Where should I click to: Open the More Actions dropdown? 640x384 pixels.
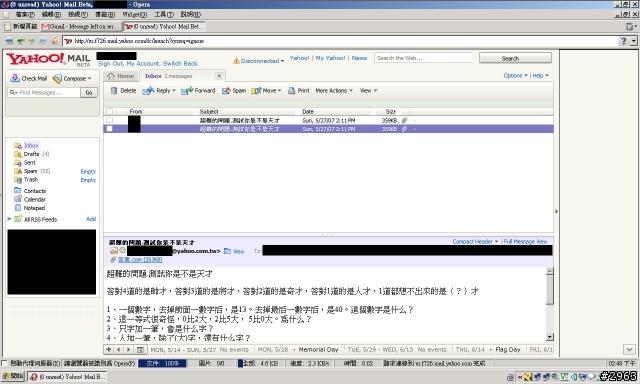pos(334,91)
